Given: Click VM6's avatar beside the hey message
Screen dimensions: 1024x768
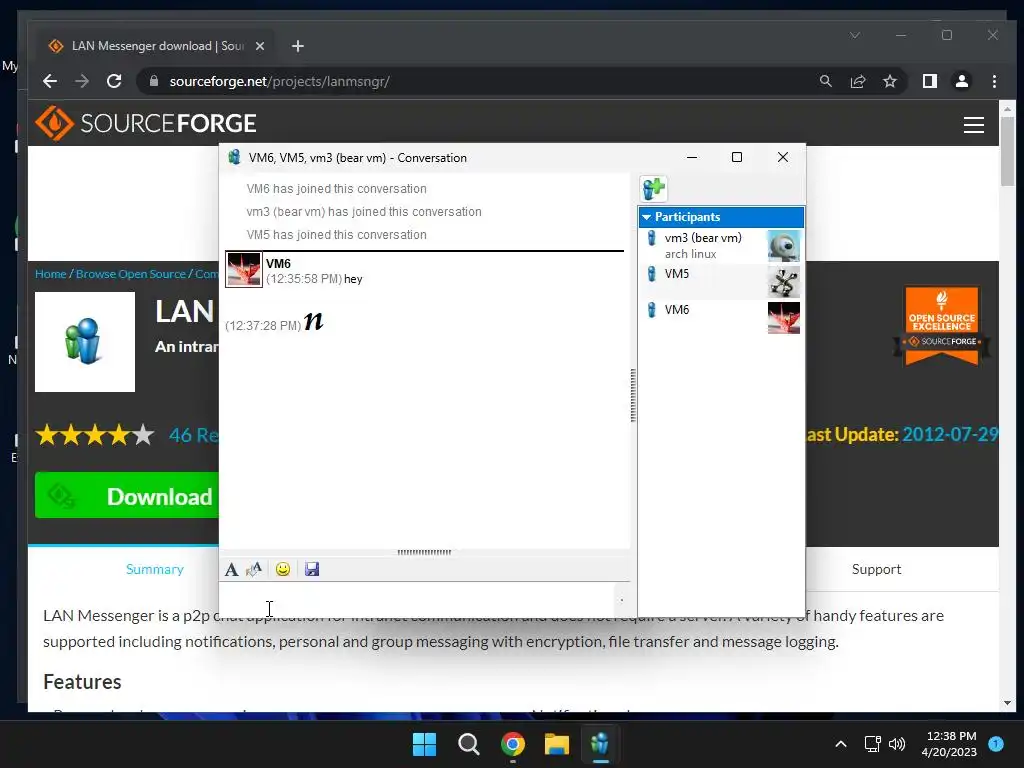Looking at the screenshot, I should tap(244, 270).
